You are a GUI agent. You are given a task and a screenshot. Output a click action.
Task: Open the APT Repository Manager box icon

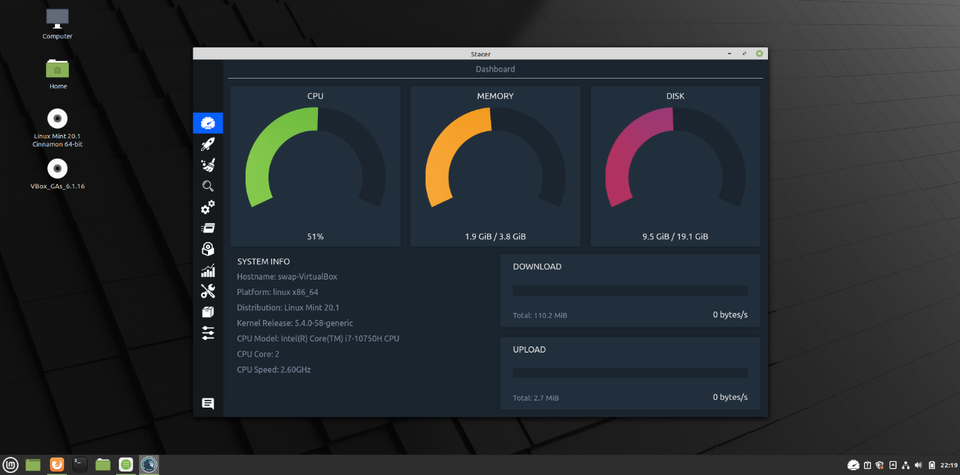click(208, 312)
